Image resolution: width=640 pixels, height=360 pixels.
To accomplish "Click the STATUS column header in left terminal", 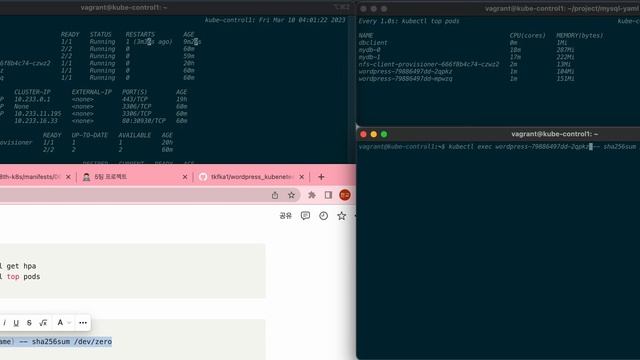I will tap(100, 35).
